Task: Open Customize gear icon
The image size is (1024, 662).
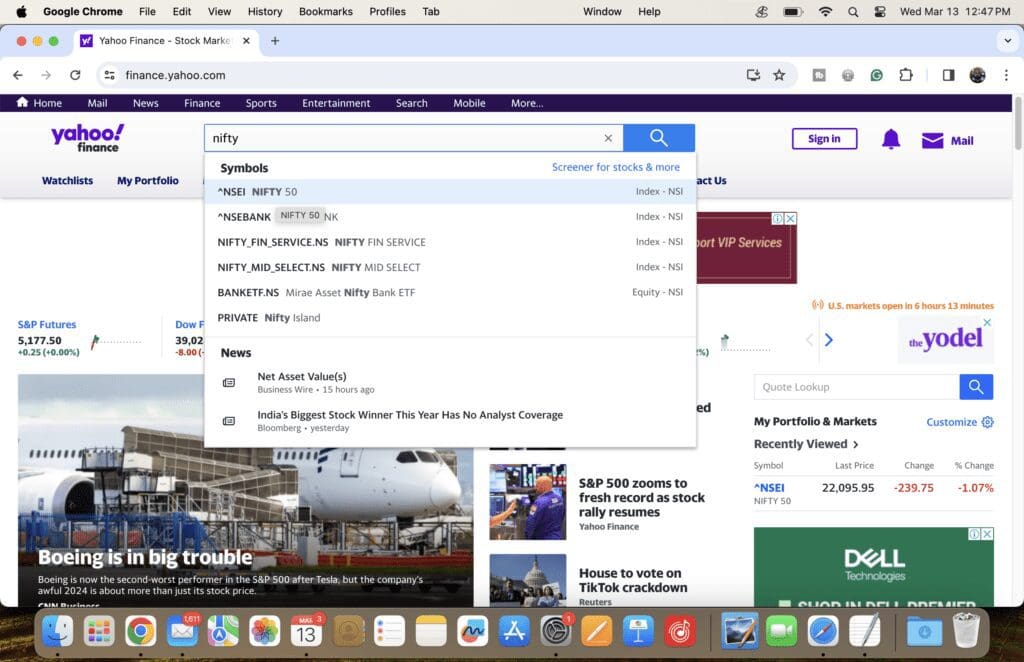Action: coord(987,422)
